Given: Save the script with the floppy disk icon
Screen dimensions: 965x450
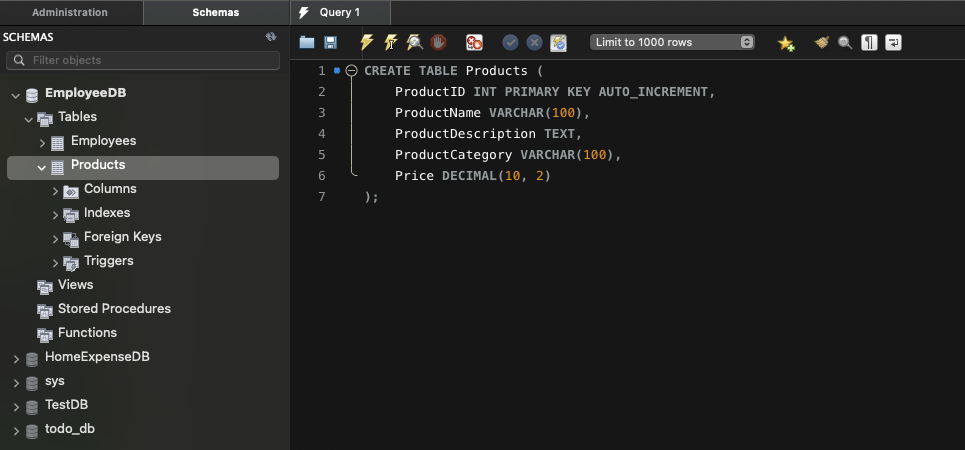Looking at the screenshot, I should (x=331, y=43).
